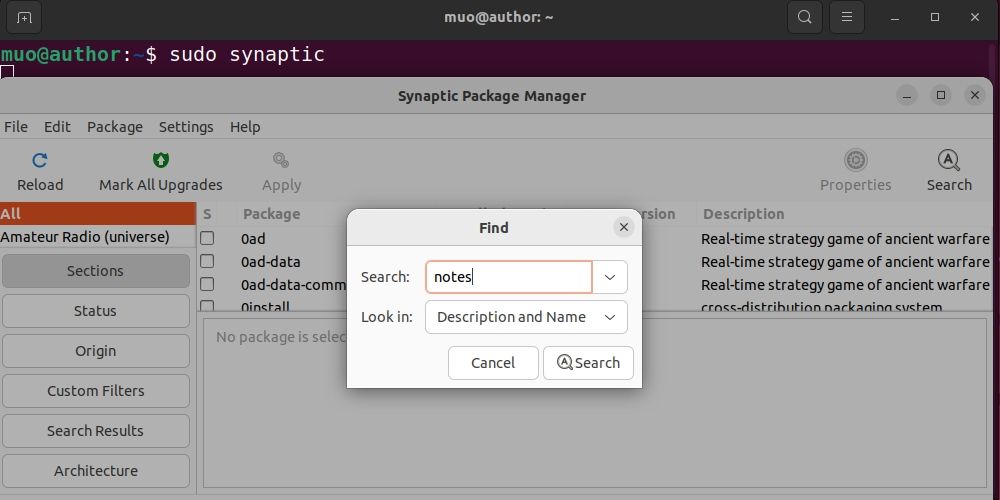Click the Reload toolbar icon
Screen dimensions: 1000x500
click(x=40, y=160)
